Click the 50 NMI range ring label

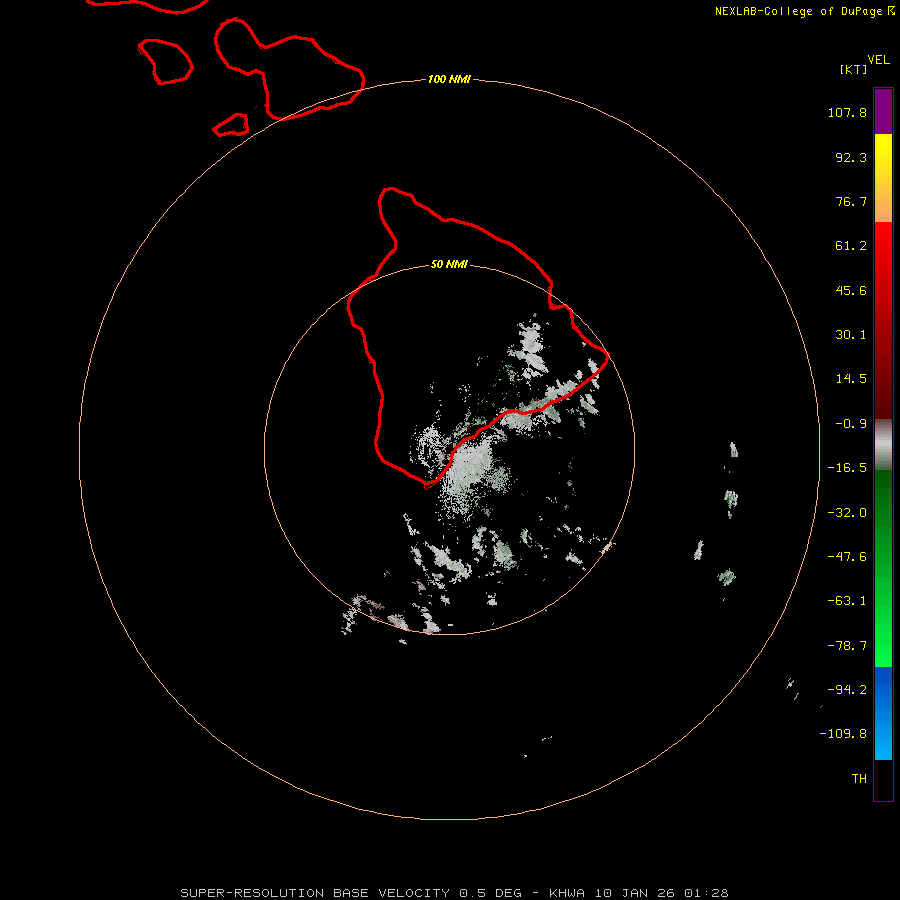click(x=449, y=264)
